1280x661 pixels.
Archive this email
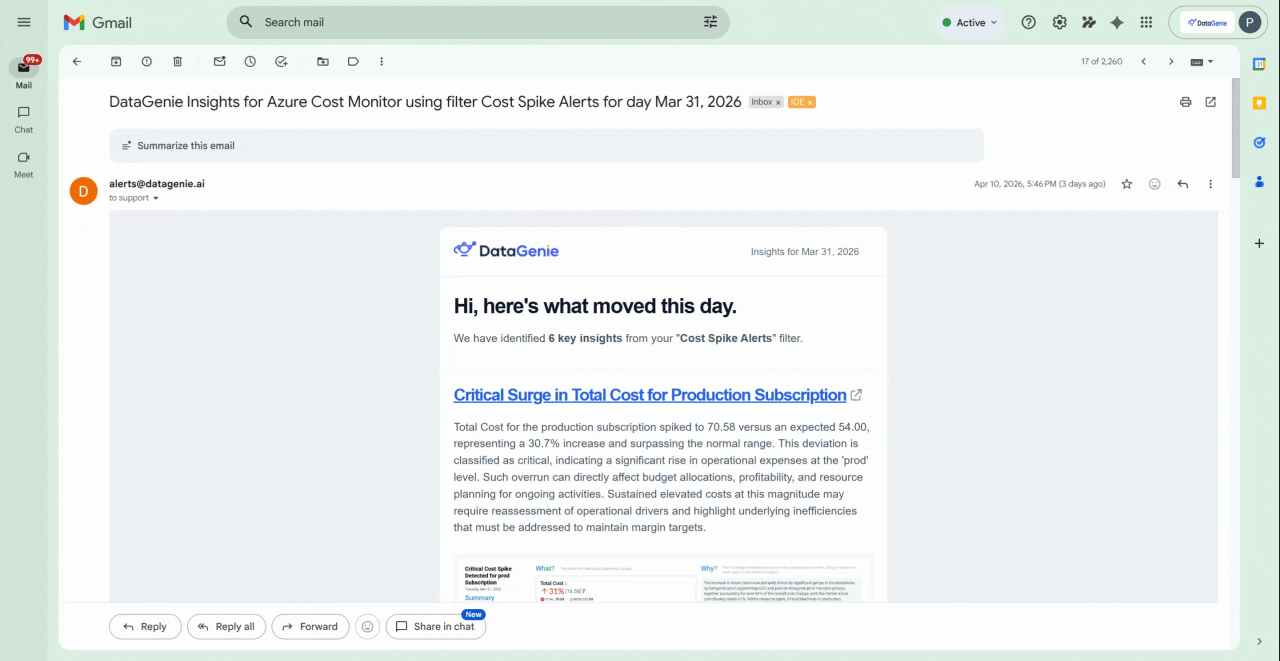coord(116,61)
